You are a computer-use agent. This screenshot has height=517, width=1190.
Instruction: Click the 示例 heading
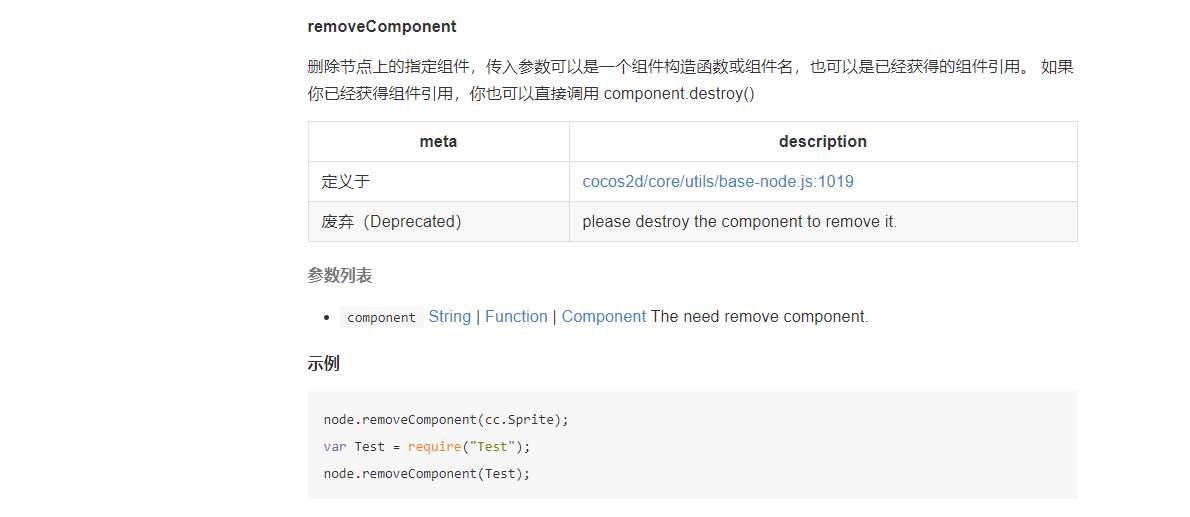[x=324, y=363]
